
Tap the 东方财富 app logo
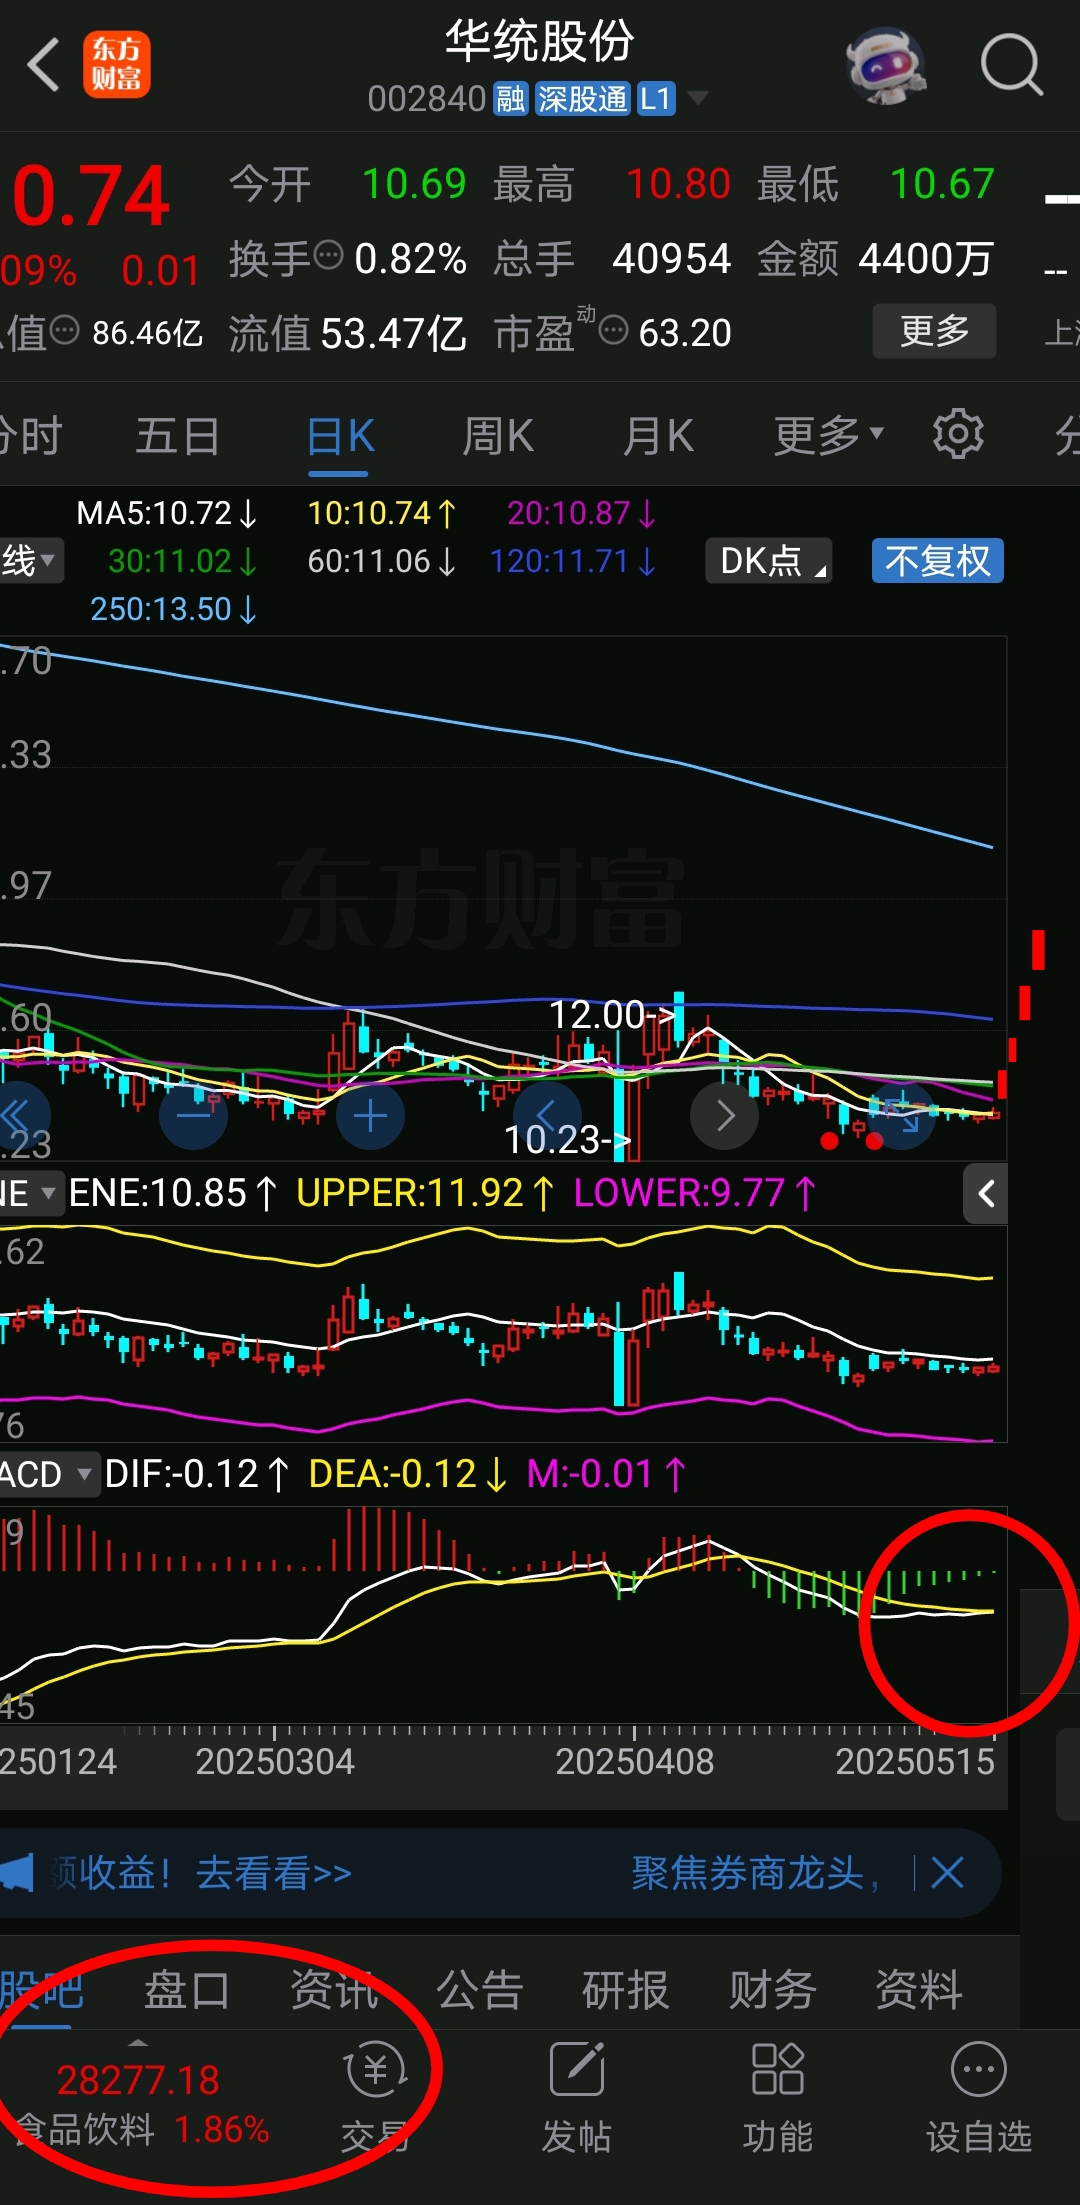tap(117, 65)
